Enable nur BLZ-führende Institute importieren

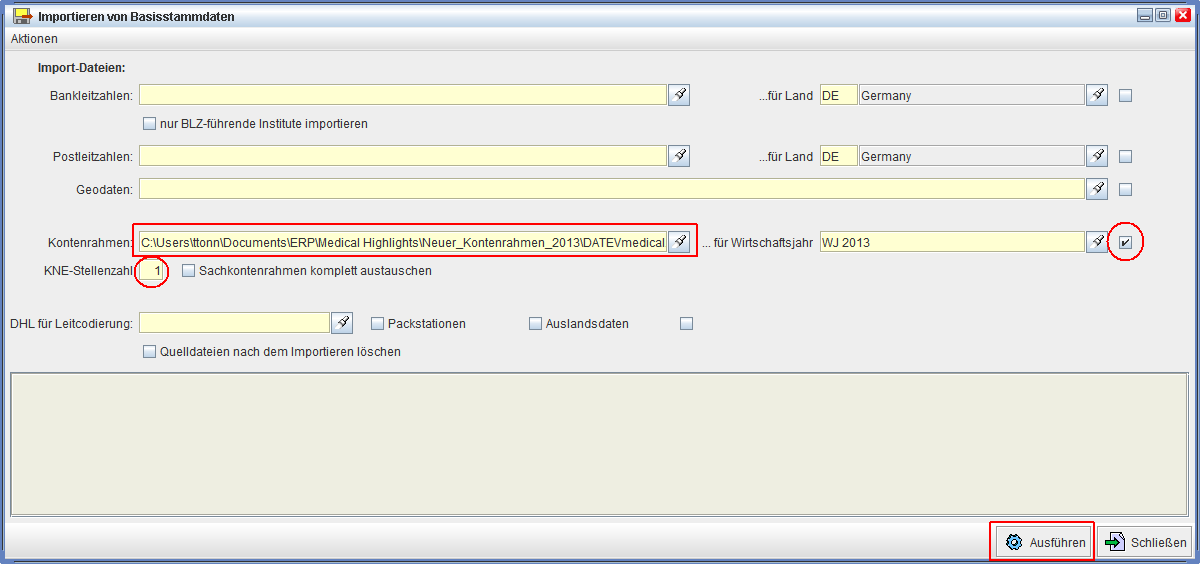150,124
